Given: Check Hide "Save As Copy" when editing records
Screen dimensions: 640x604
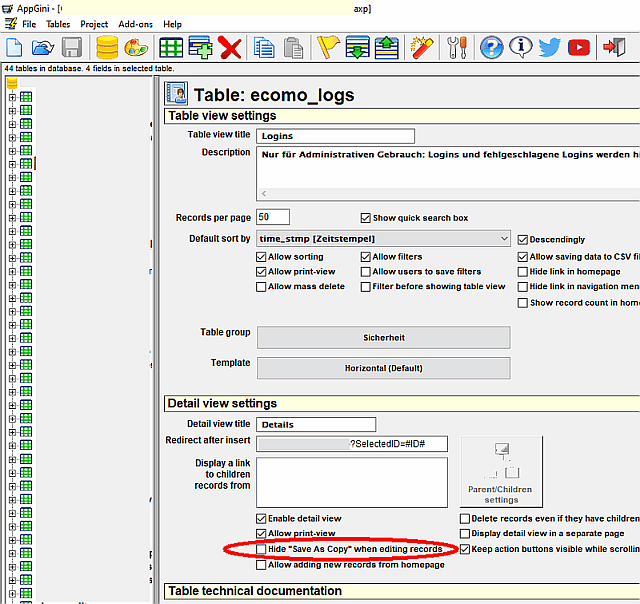Looking at the screenshot, I should coord(261,549).
